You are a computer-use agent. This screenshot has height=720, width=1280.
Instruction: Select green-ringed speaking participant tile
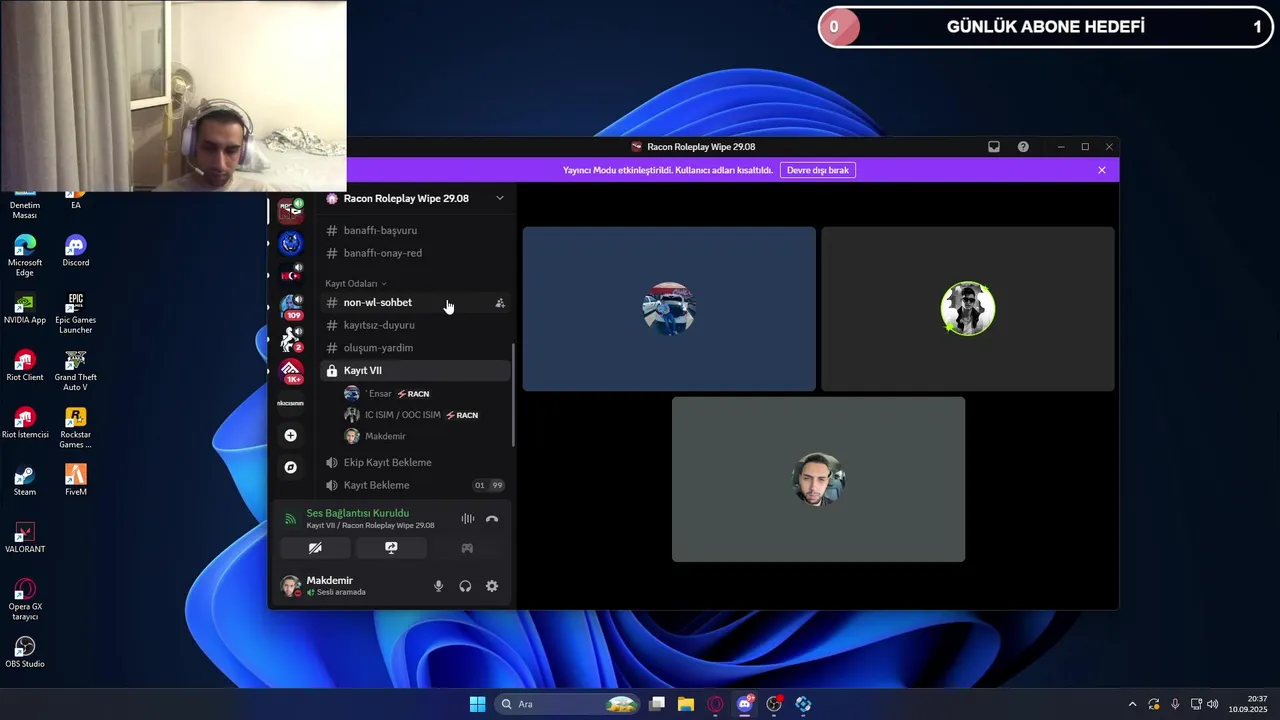(968, 308)
